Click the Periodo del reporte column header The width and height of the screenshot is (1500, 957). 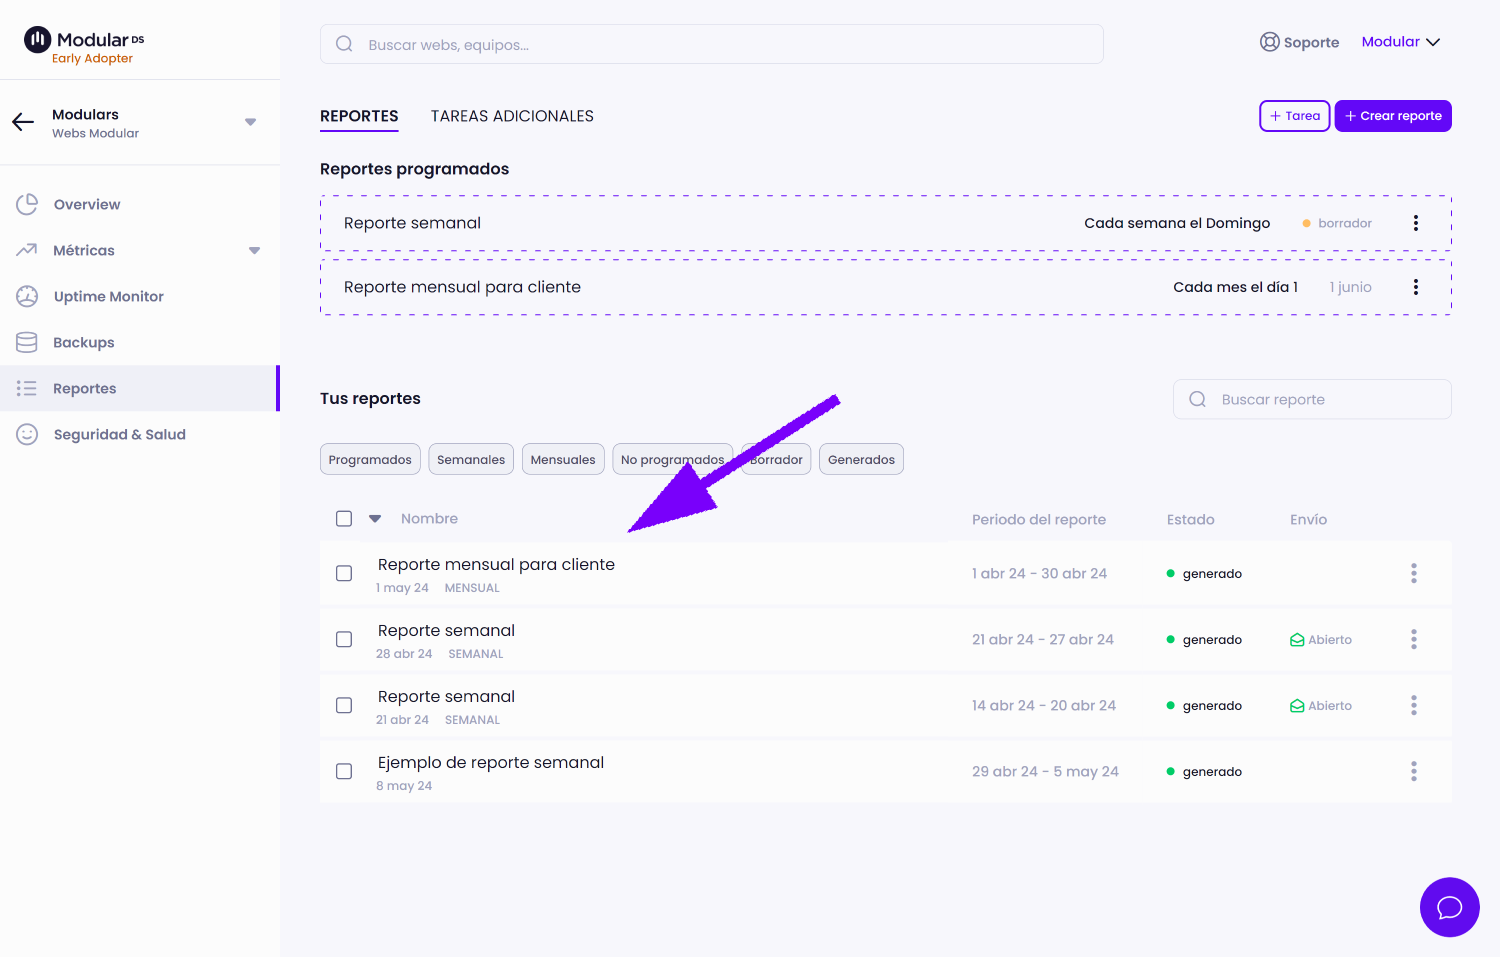(1039, 519)
